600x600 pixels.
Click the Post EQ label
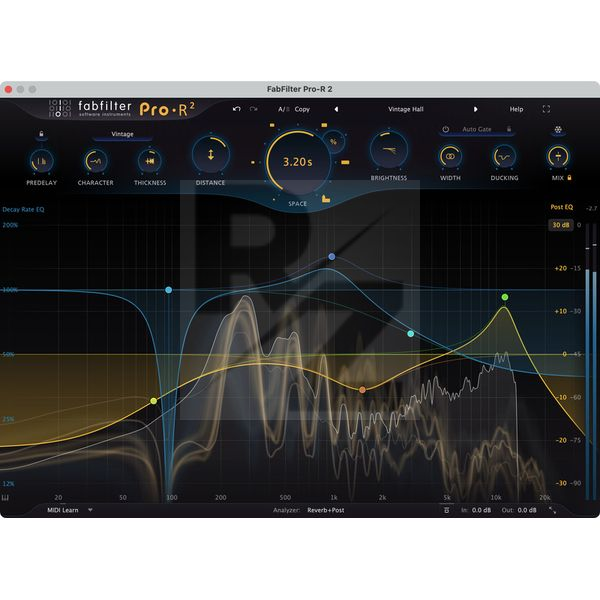(x=562, y=207)
